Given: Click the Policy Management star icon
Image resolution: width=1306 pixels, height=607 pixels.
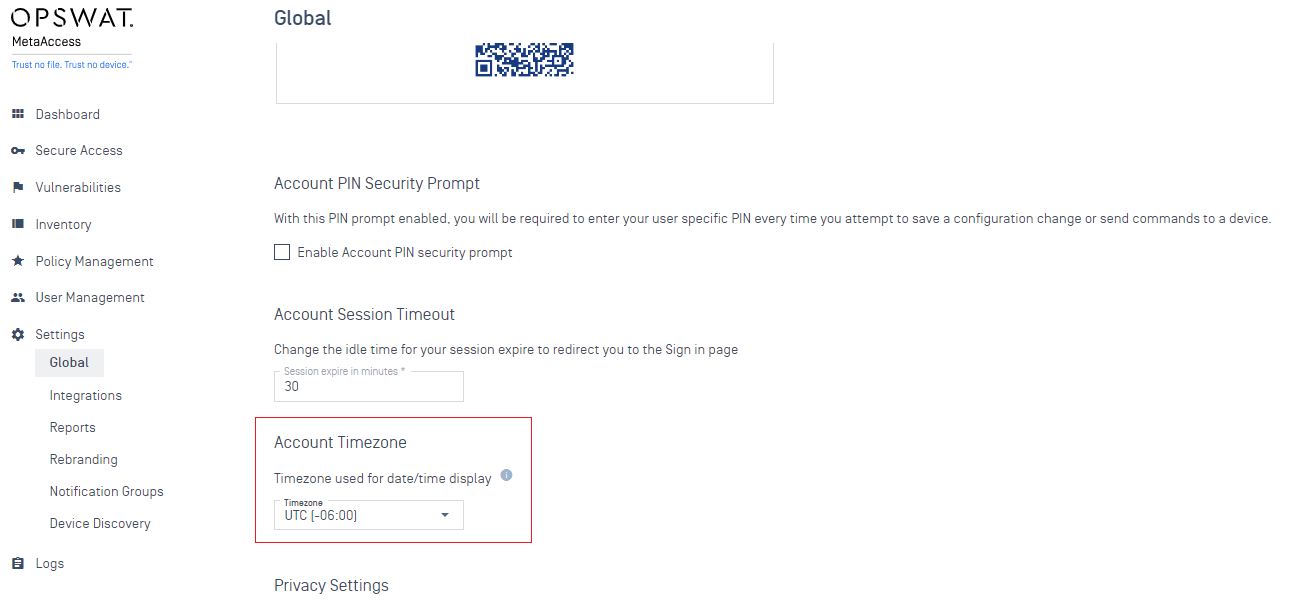Looking at the screenshot, I should (17, 261).
